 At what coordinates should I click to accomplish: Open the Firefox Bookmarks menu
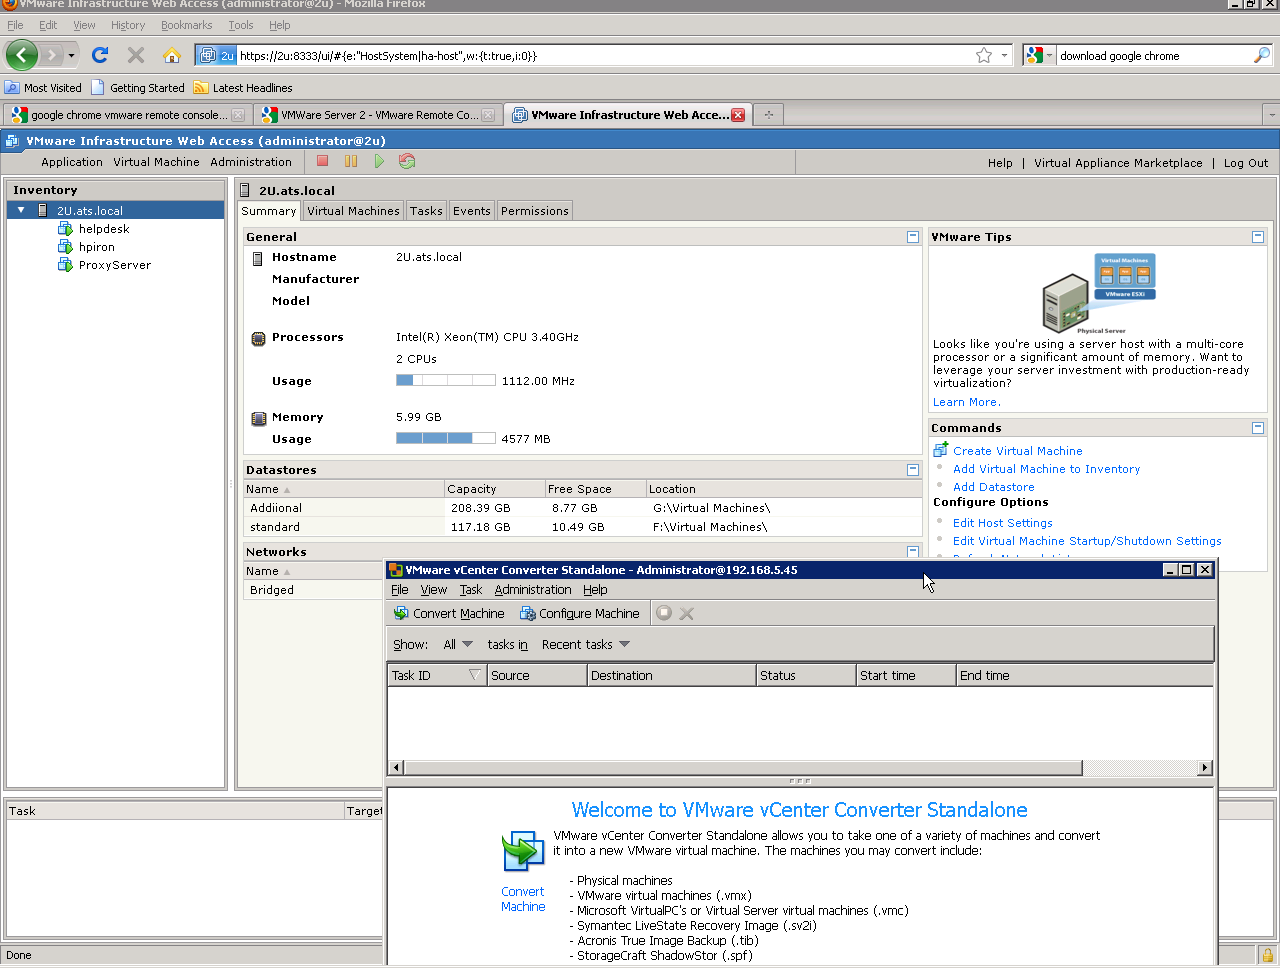pyautogui.click(x=187, y=25)
